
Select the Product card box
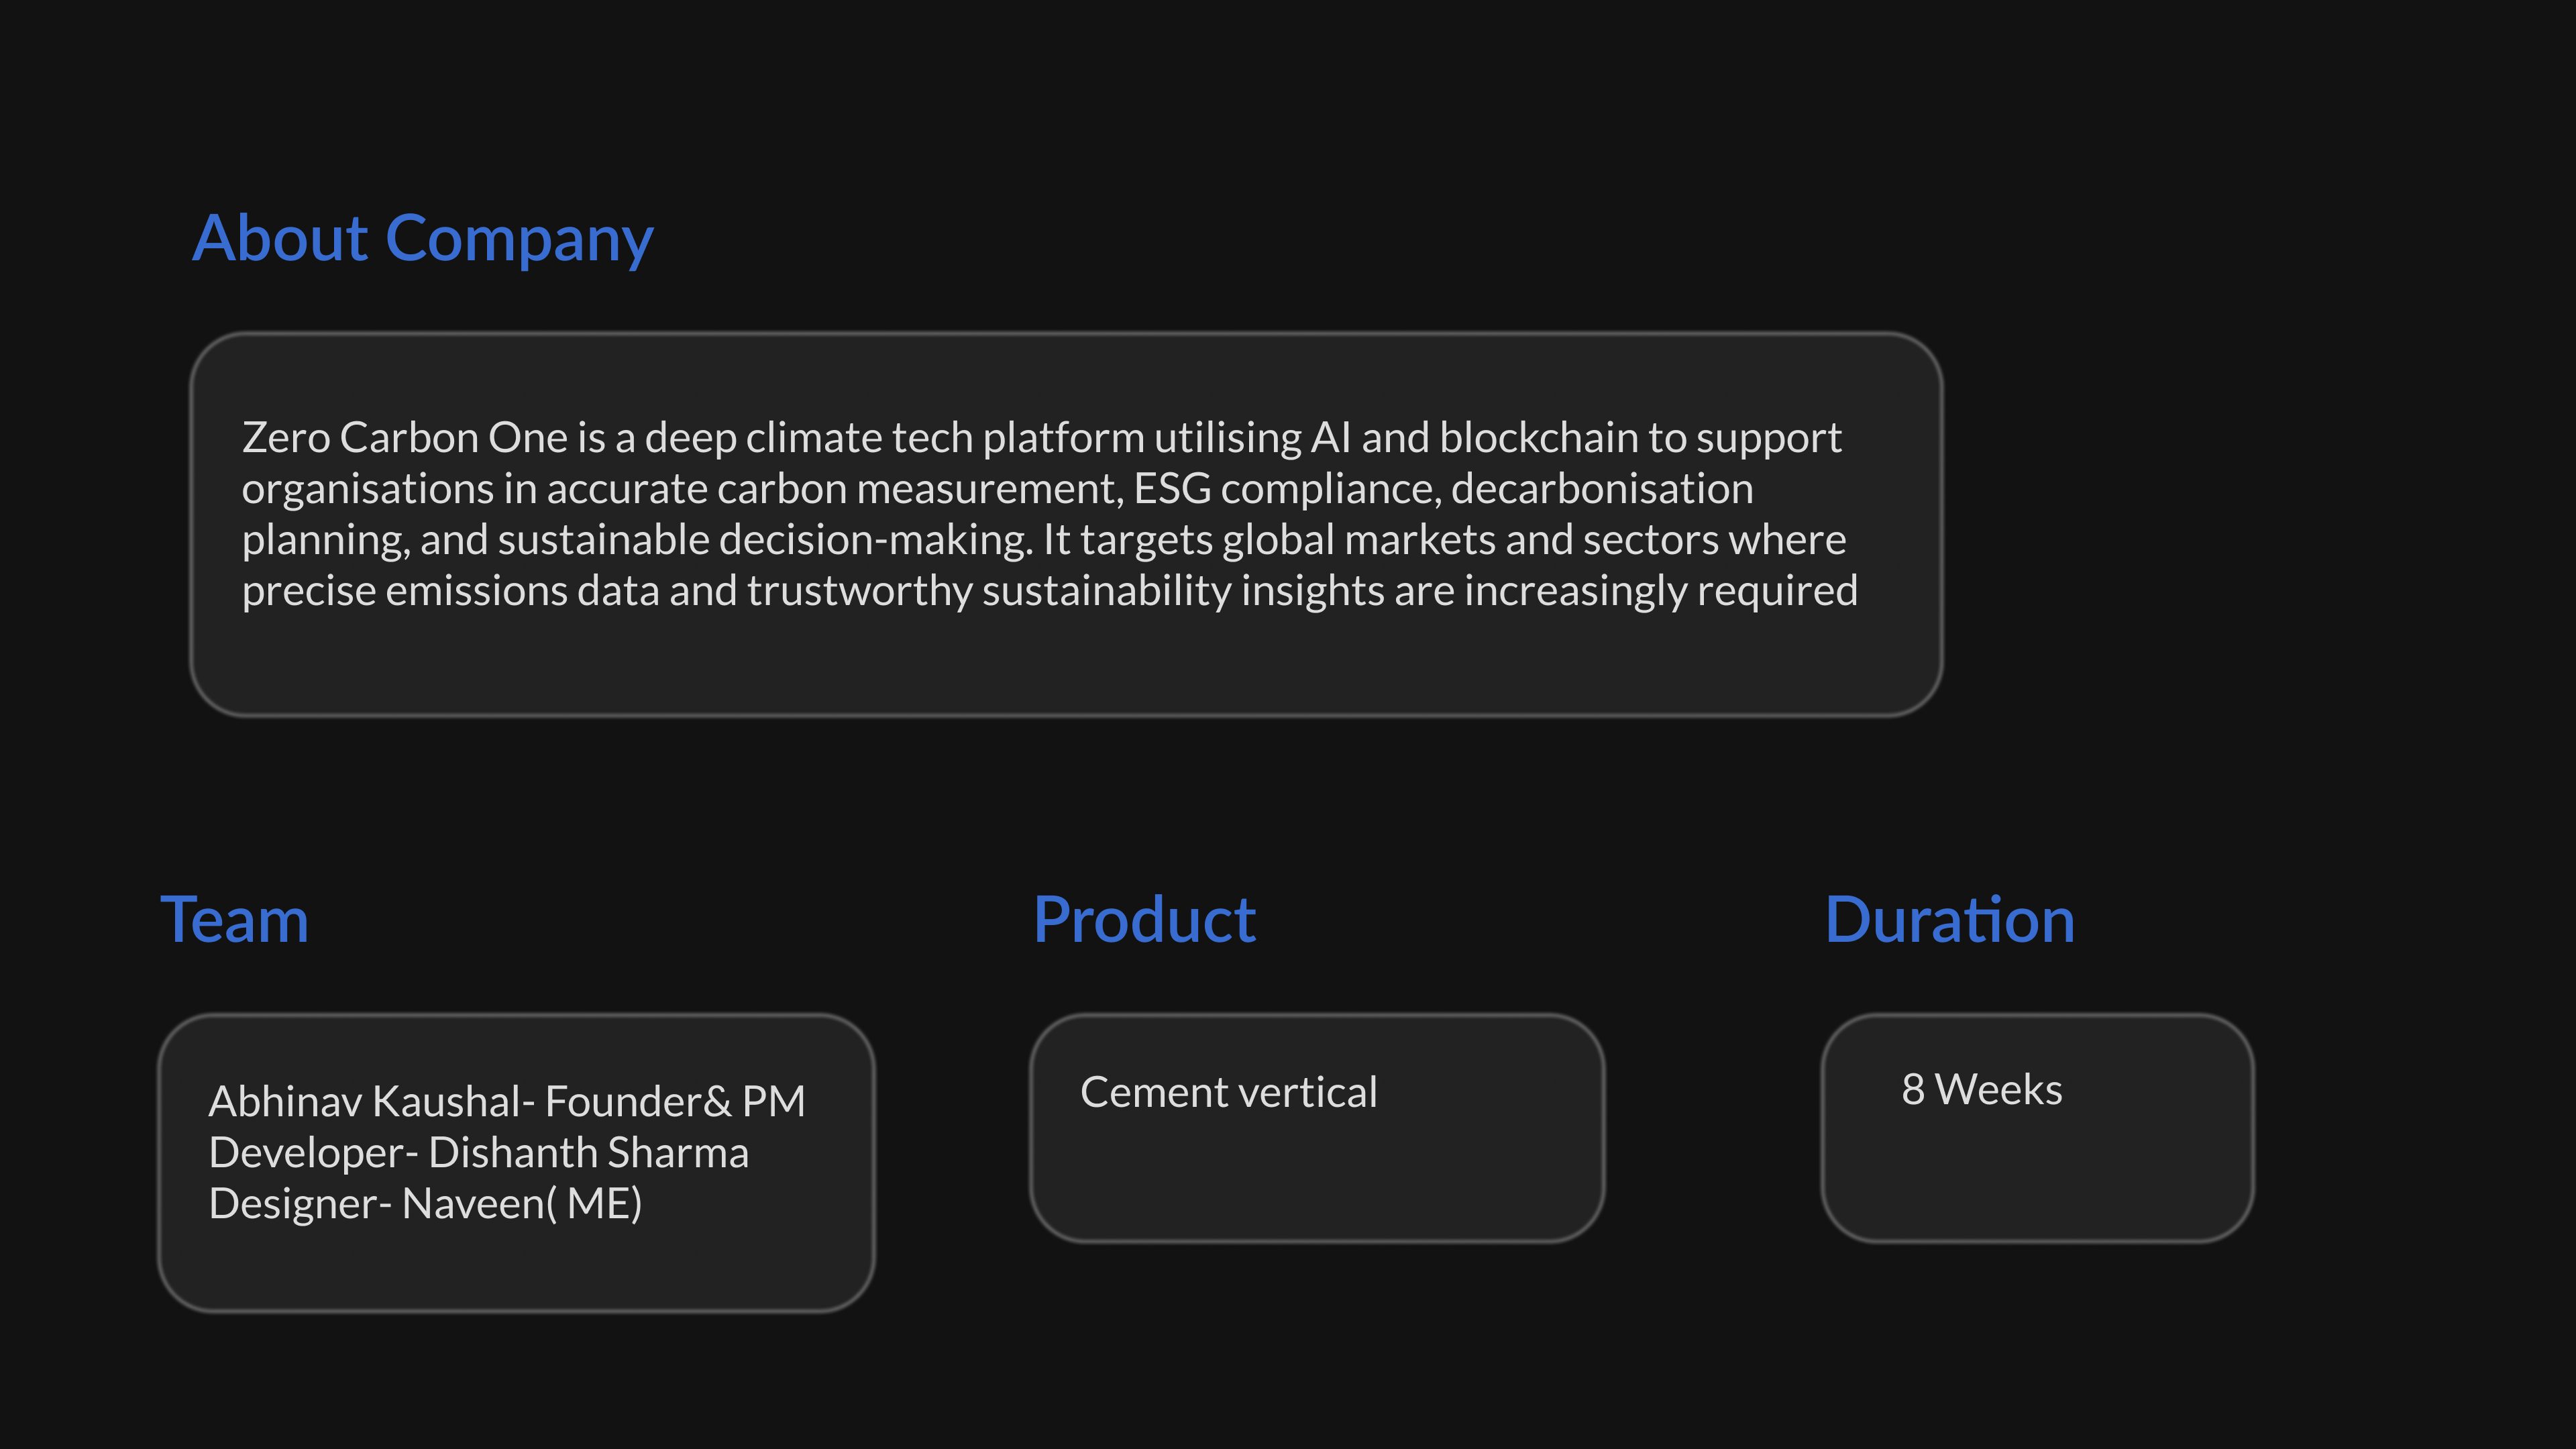point(1317,1128)
